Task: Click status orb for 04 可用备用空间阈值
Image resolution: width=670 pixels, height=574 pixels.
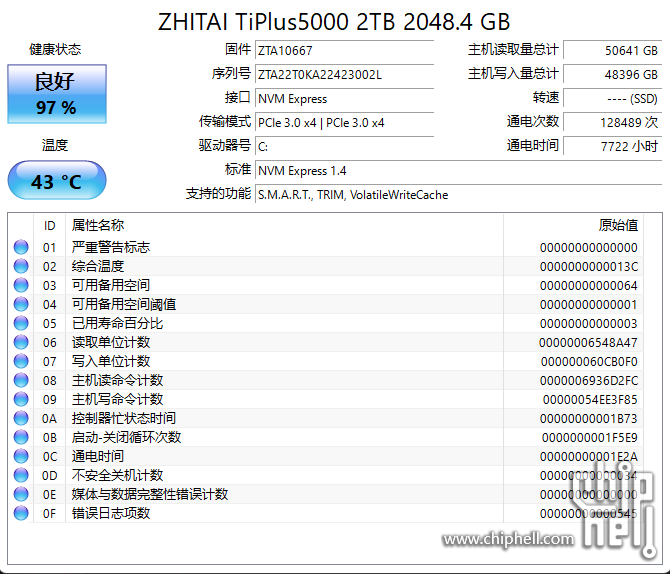Action: point(21,304)
